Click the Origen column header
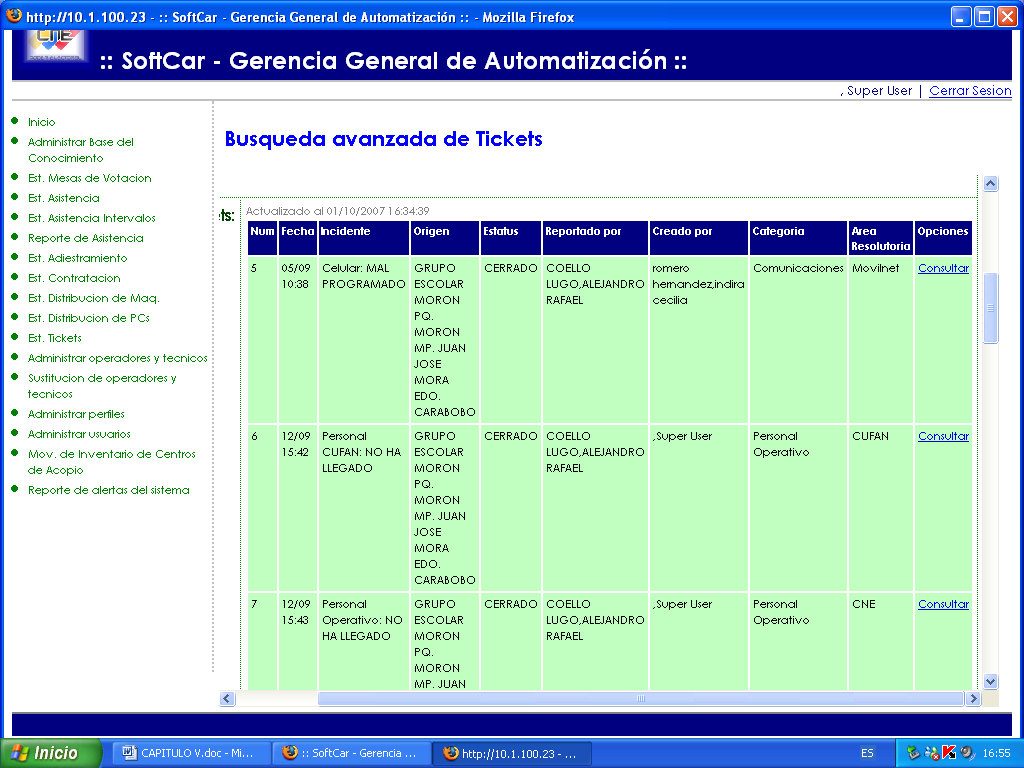Viewport: 1024px width, 768px height. click(x=445, y=238)
